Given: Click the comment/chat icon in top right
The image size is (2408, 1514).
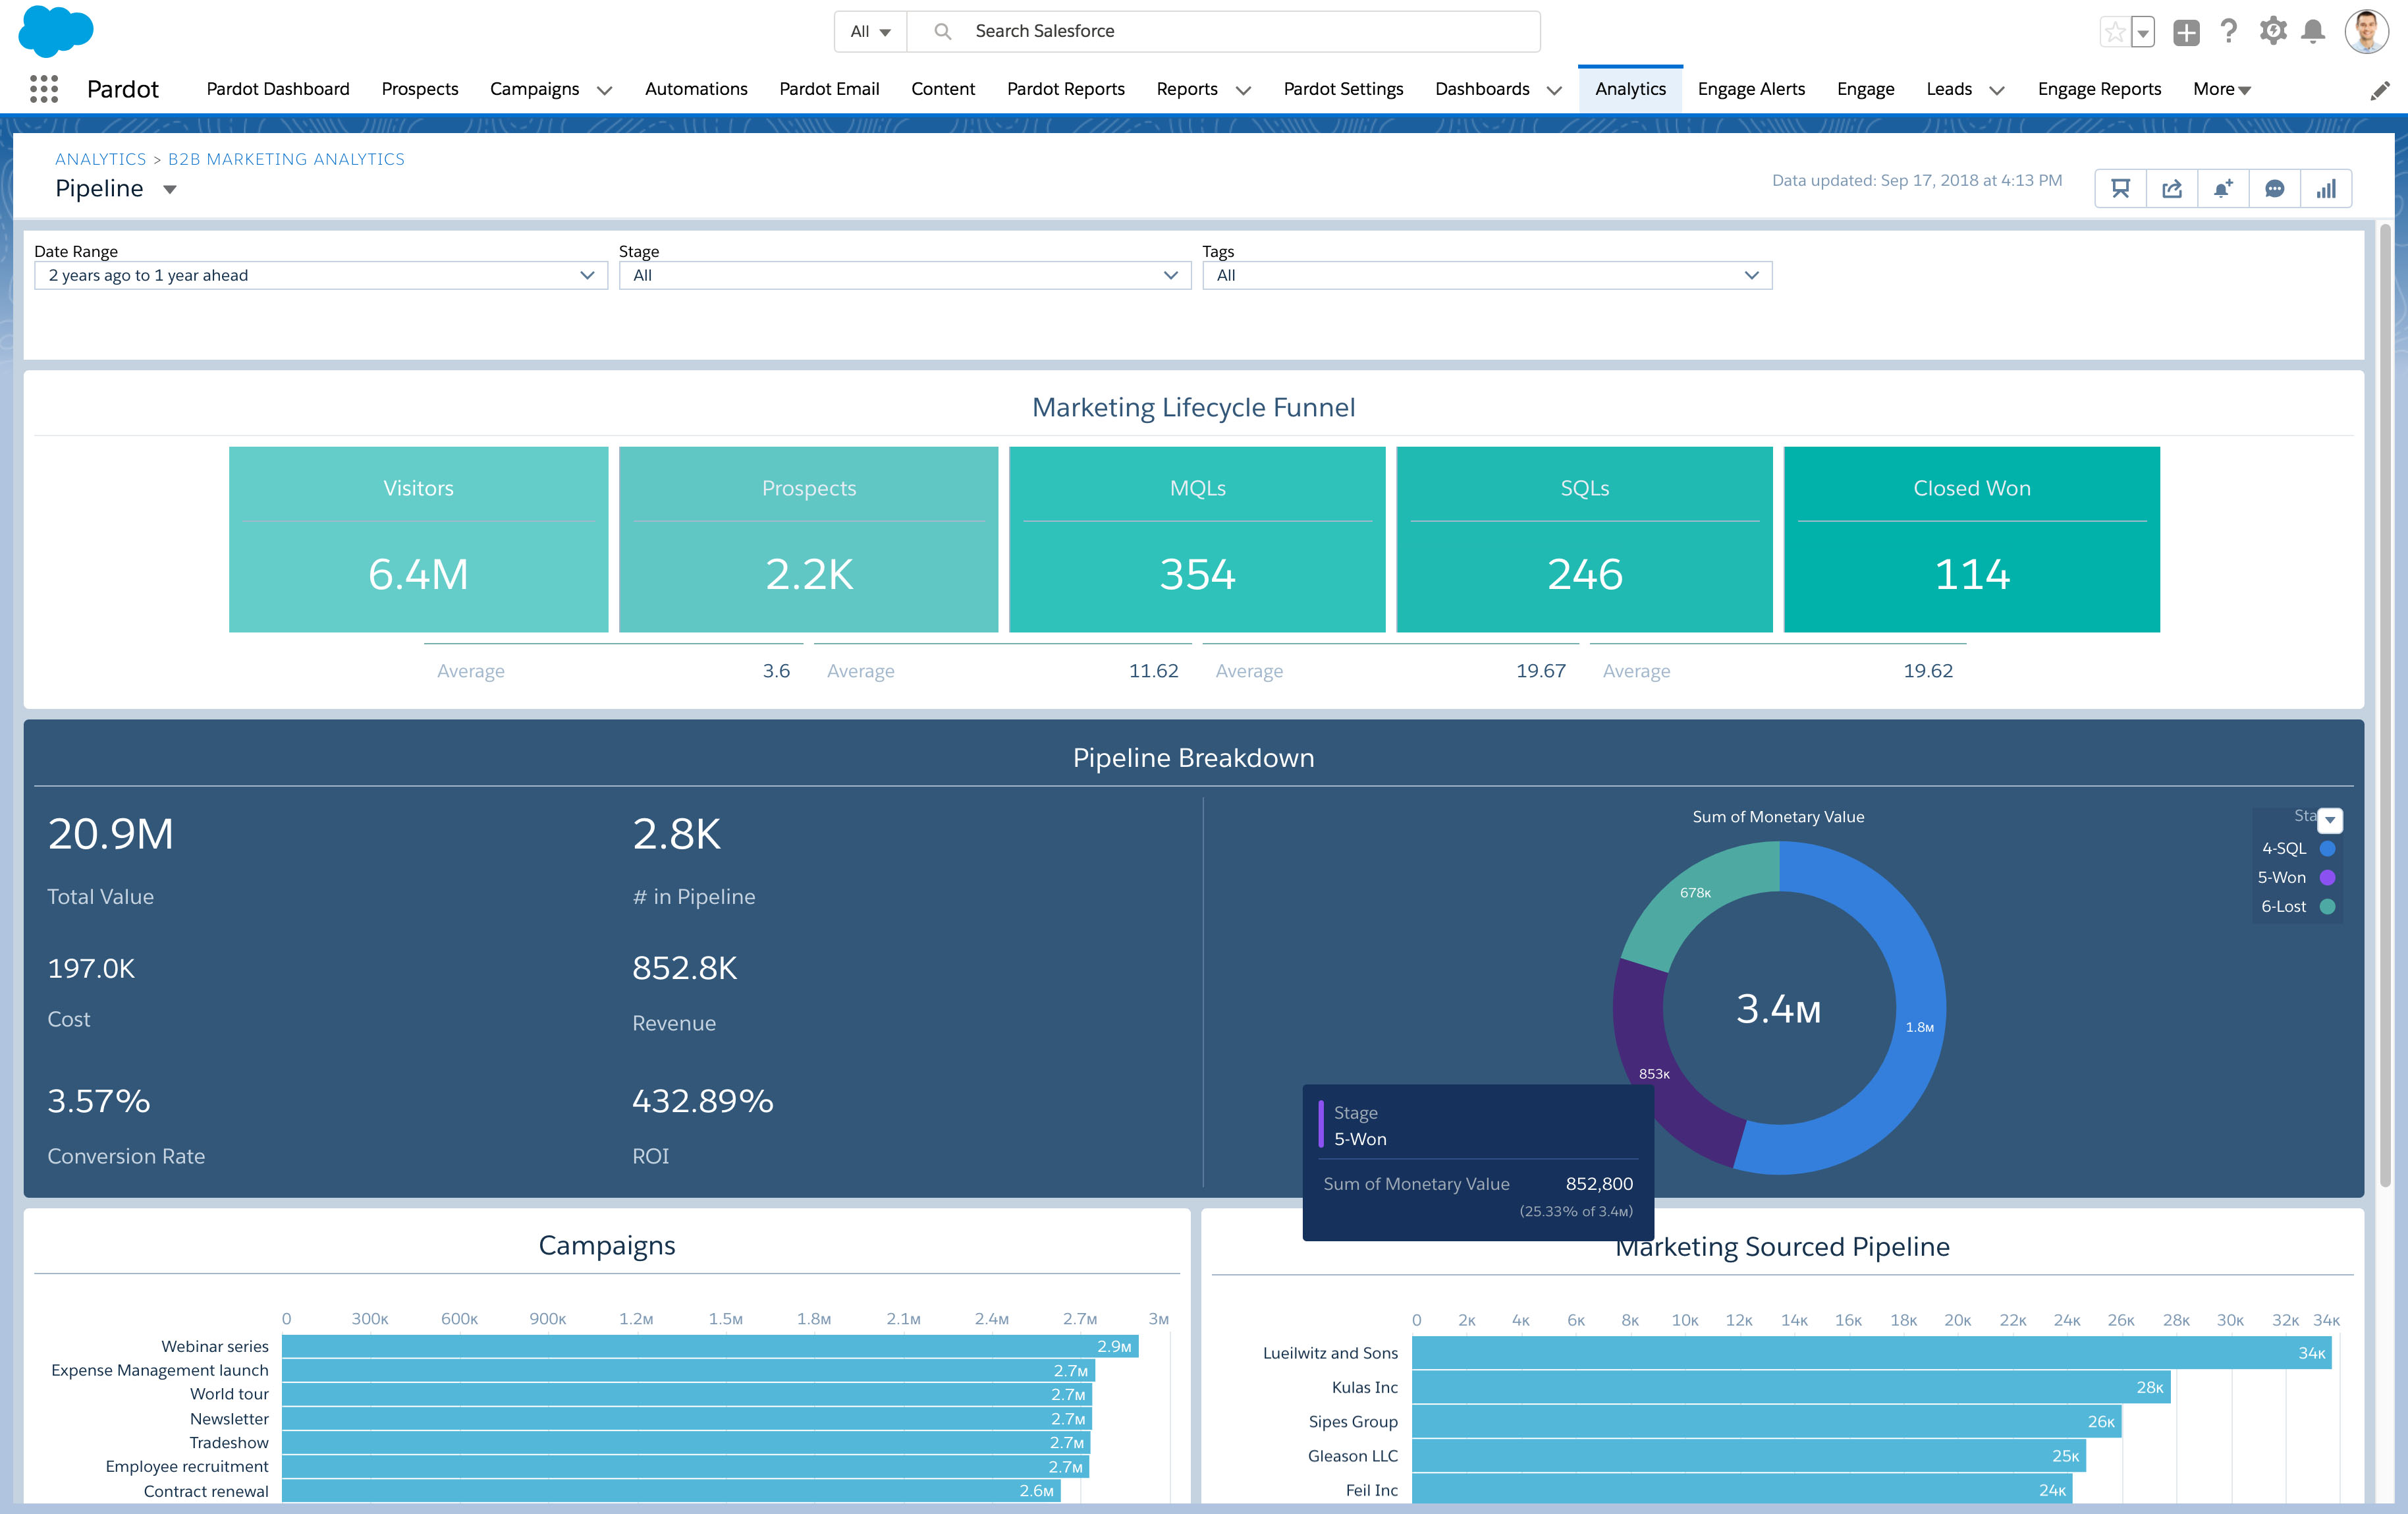Looking at the screenshot, I should point(2274,188).
